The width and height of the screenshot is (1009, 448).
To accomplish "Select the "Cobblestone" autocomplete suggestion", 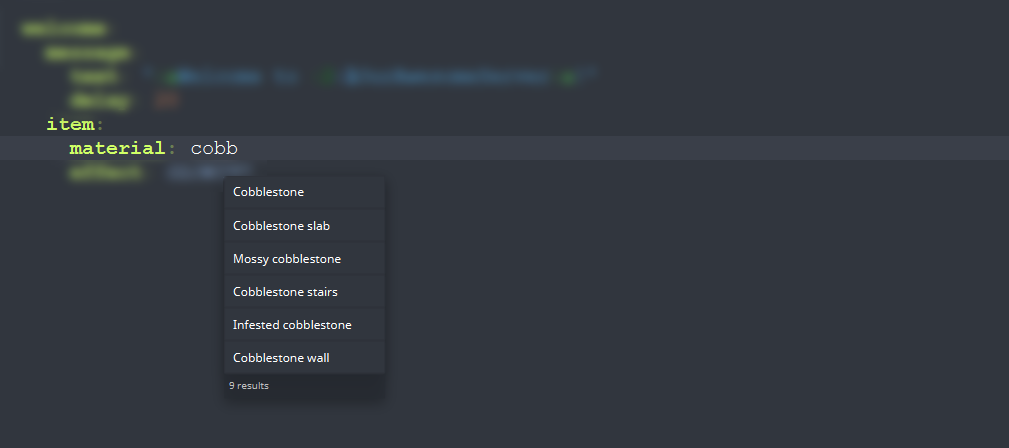I will click(x=304, y=192).
